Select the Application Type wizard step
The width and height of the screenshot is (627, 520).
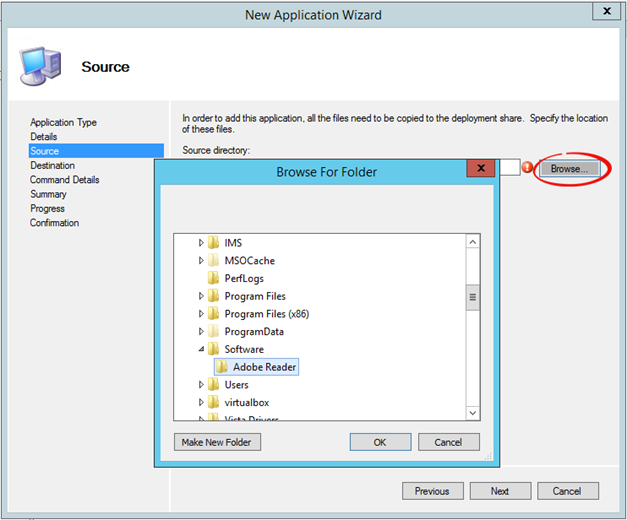(63, 122)
